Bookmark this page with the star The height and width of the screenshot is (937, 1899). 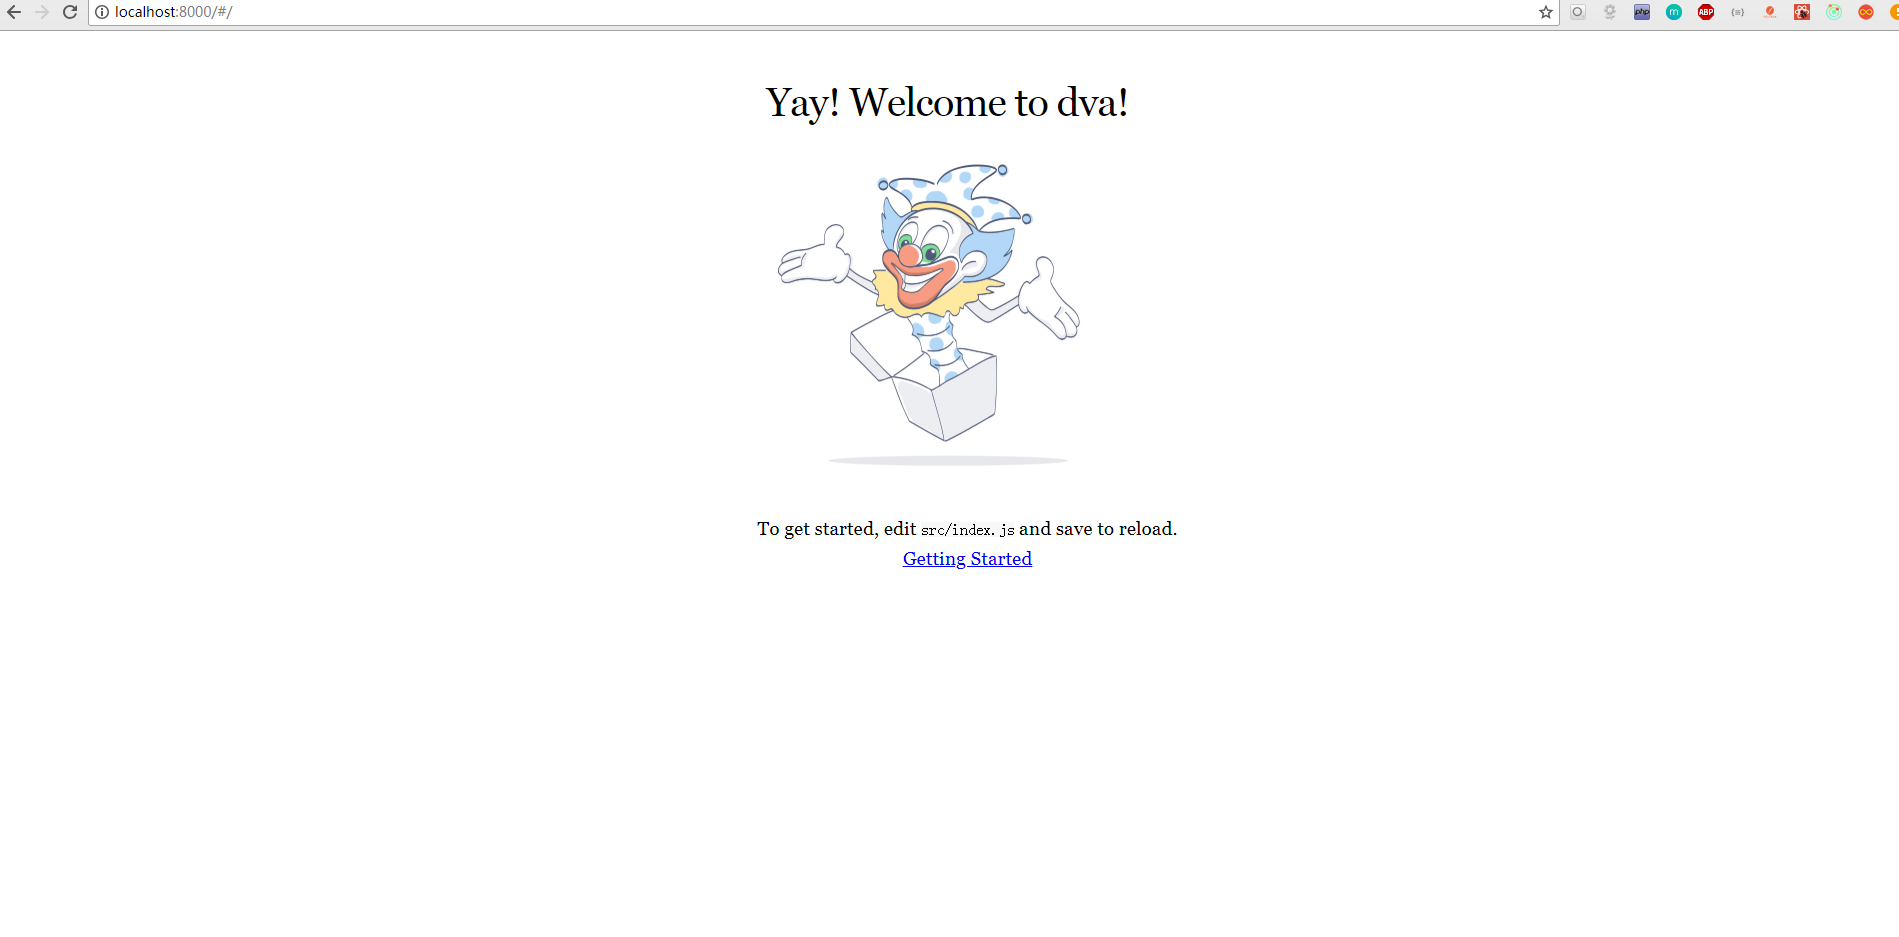[x=1546, y=12]
